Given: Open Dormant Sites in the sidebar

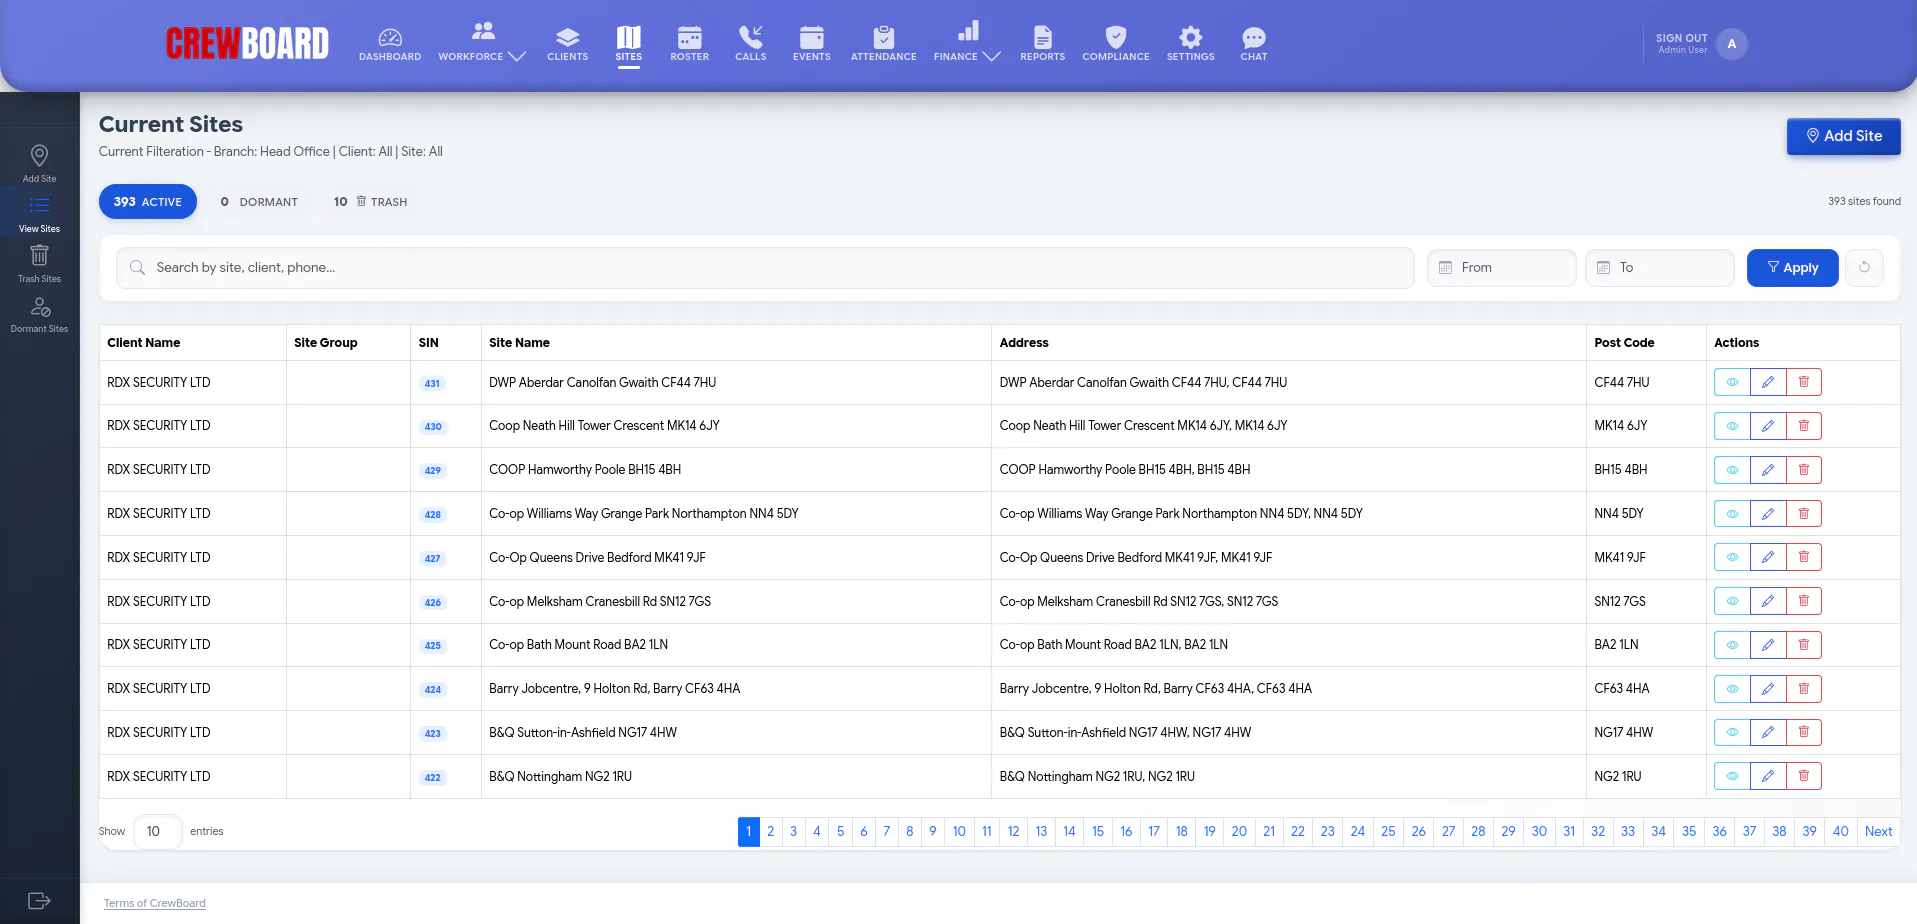Looking at the screenshot, I should tap(39, 314).
